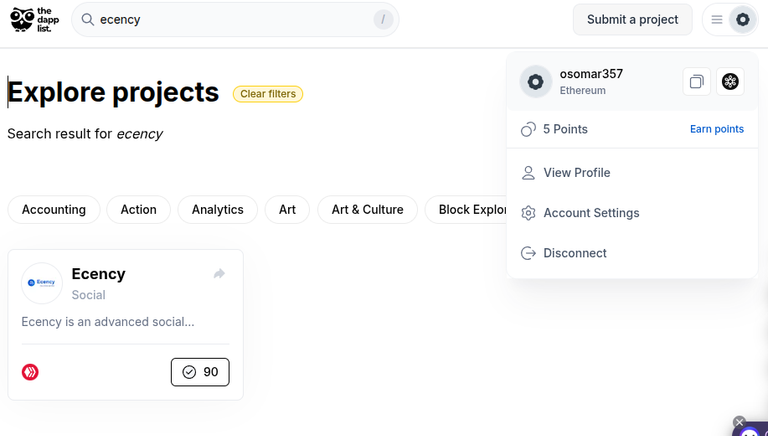Click the red Hive chain icon
This screenshot has width=768, height=436.
point(30,372)
